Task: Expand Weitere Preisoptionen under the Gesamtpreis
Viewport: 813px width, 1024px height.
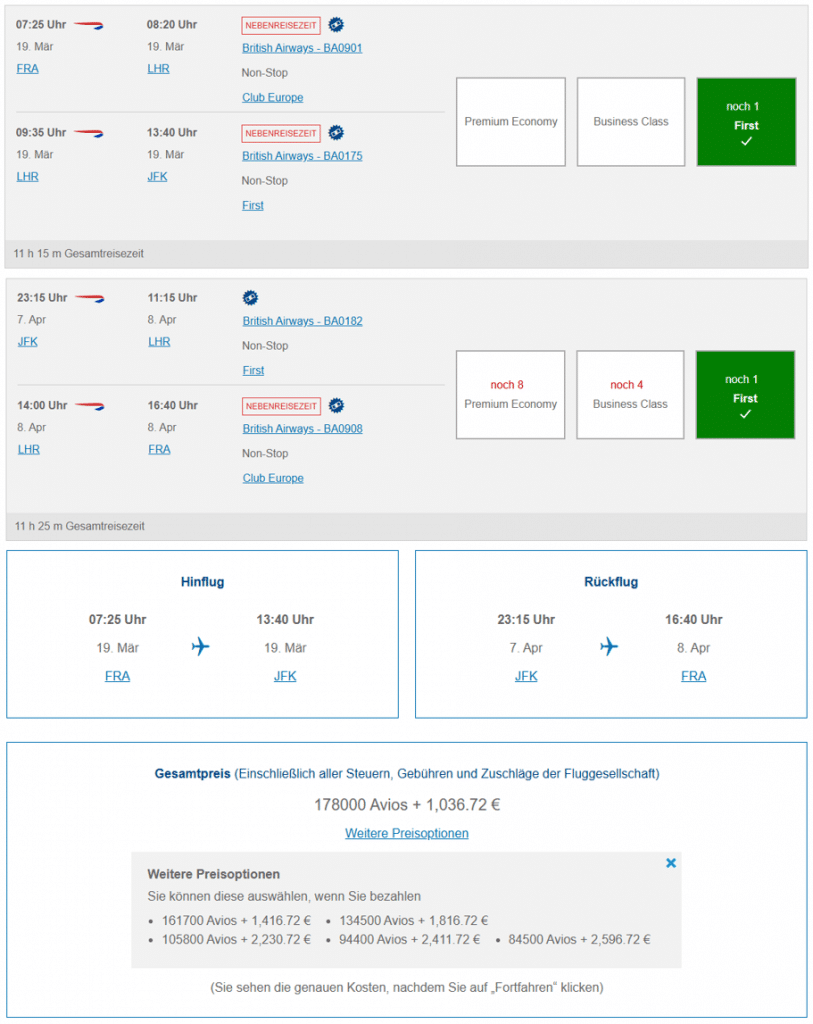Action: (406, 833)
